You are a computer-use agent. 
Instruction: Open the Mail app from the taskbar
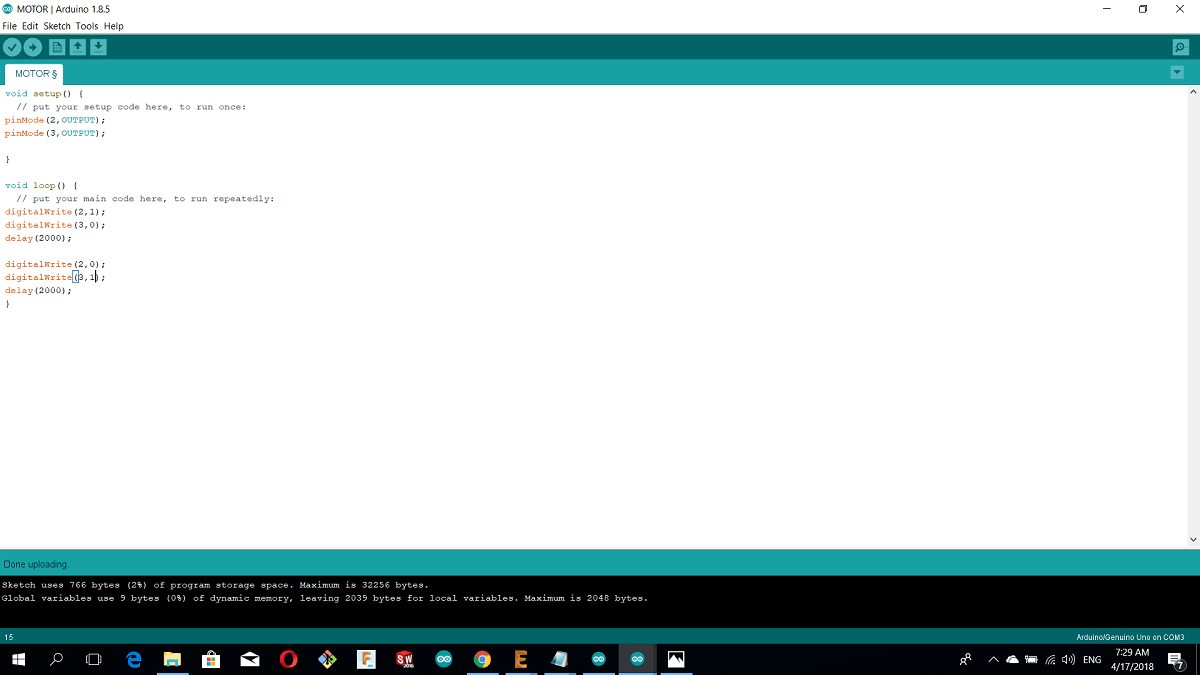point(250,659)
